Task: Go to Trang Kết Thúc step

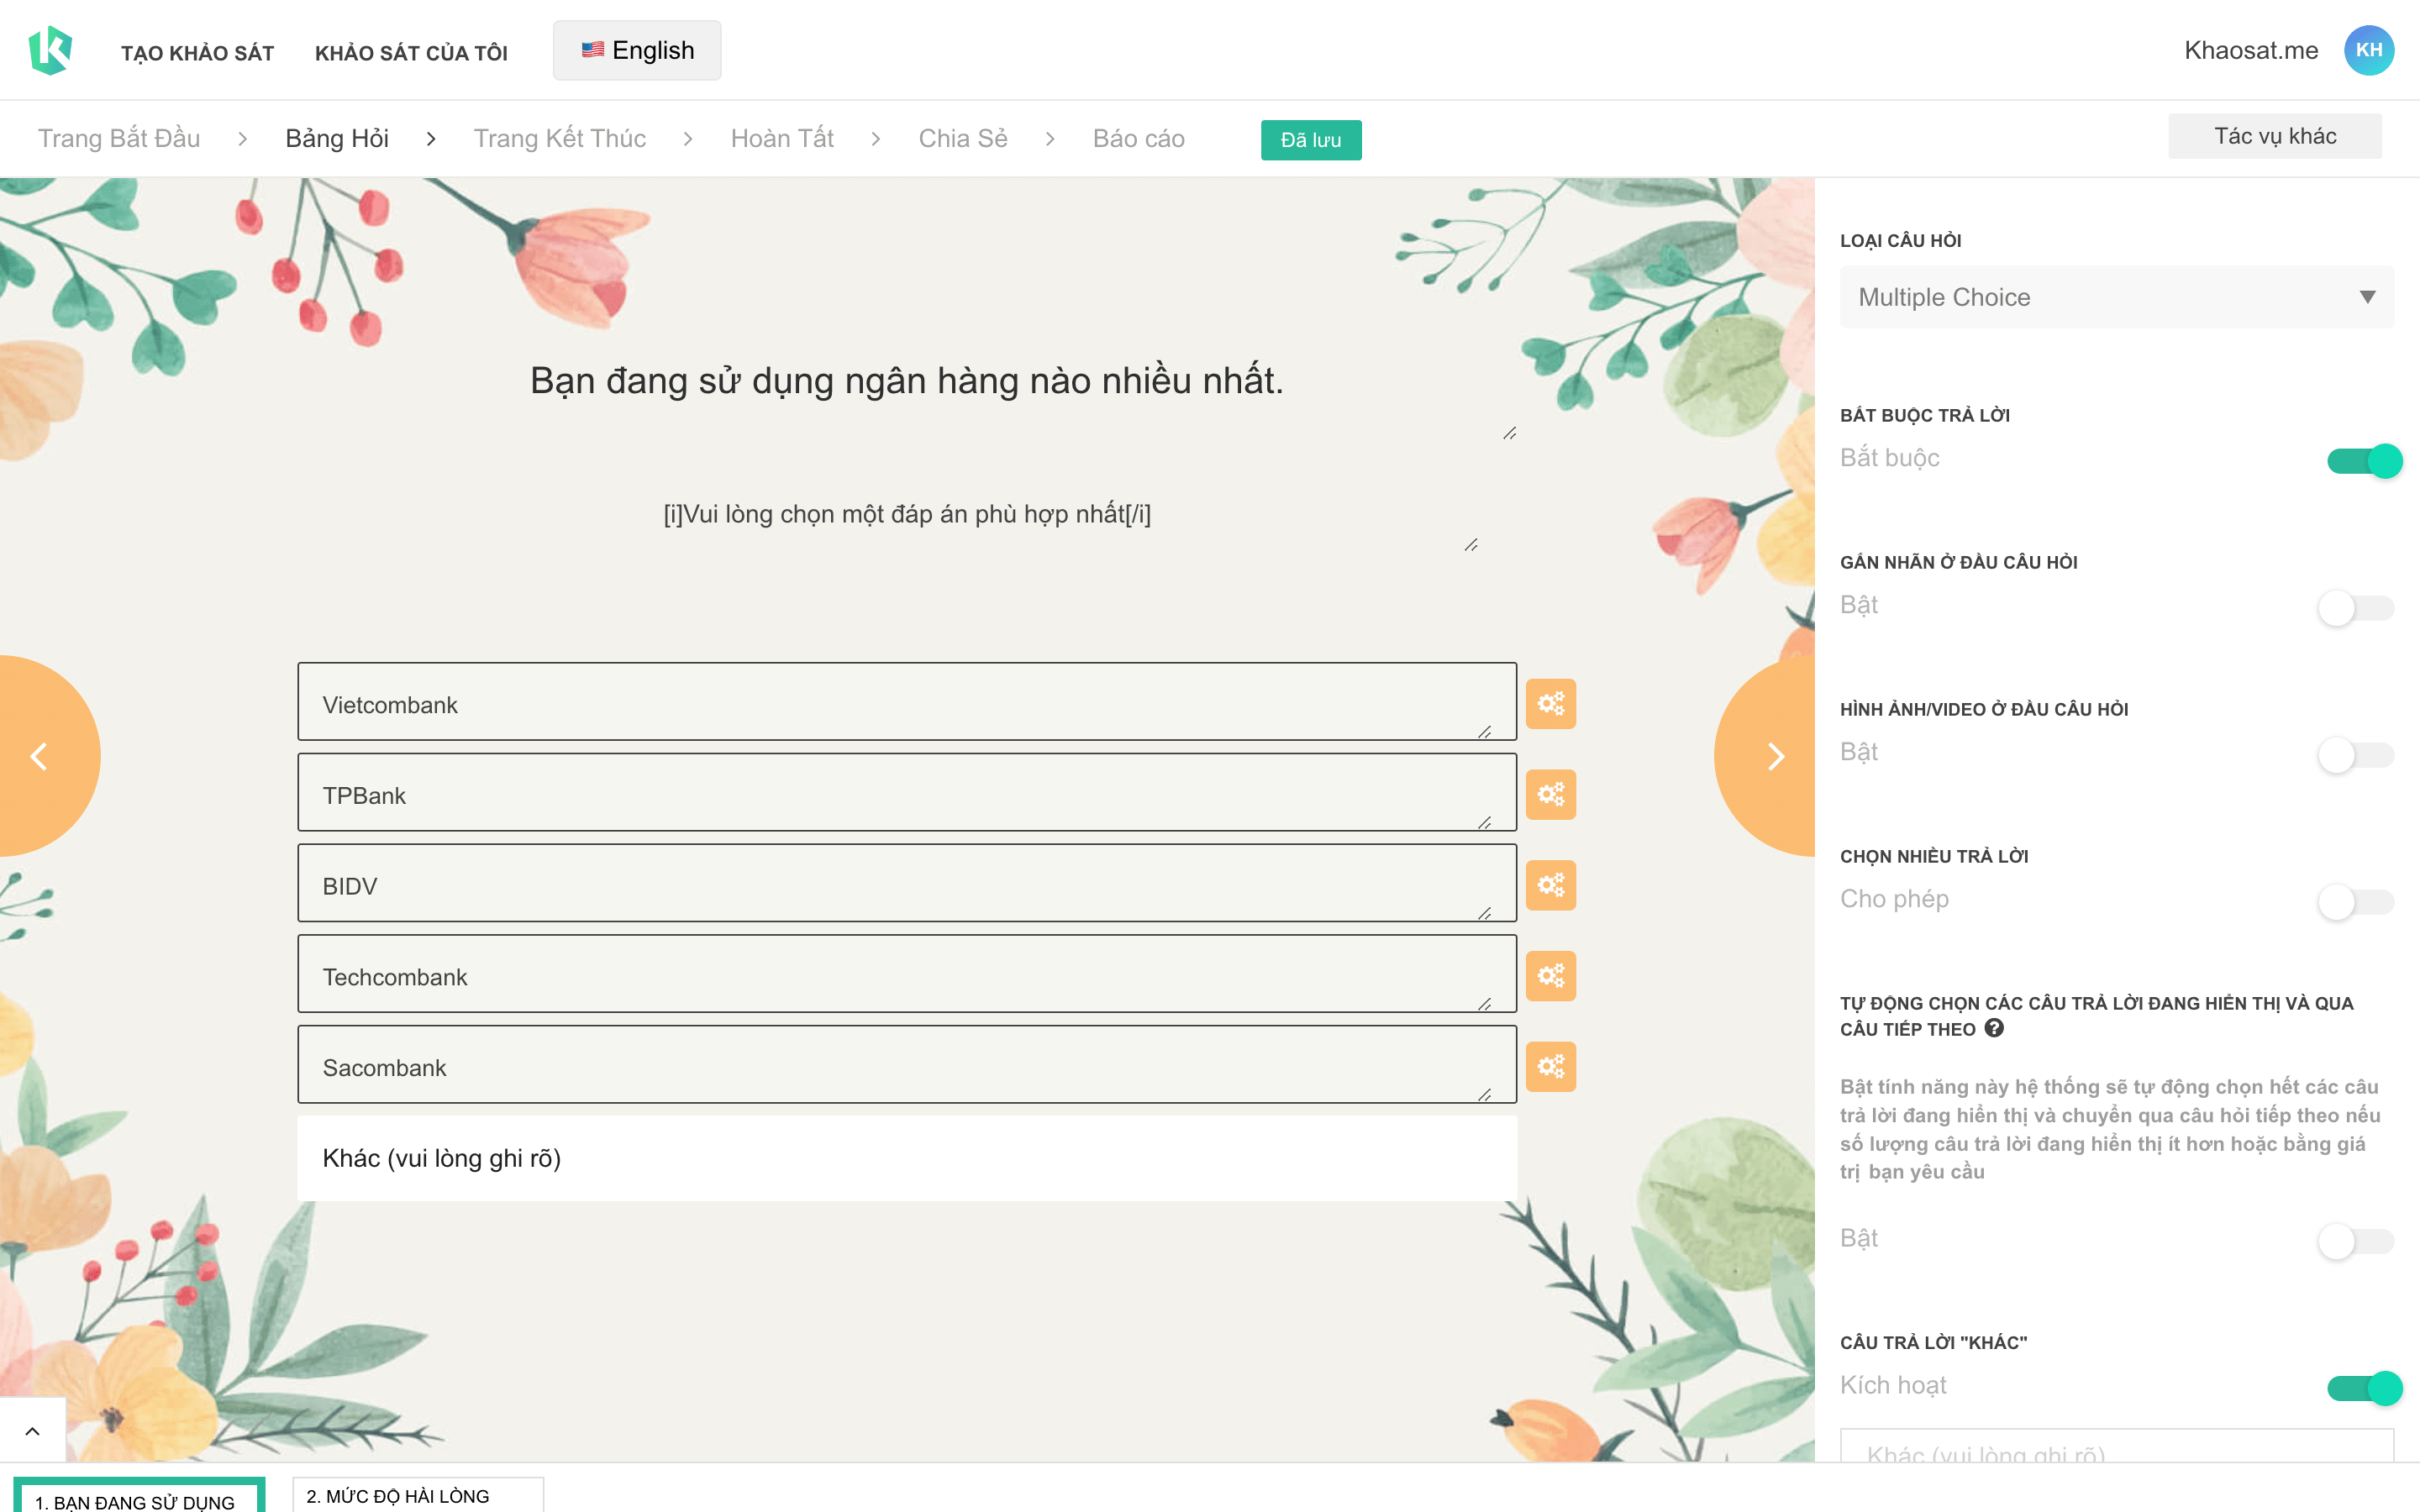Action: pyautogui.click(x=559, y=138)
